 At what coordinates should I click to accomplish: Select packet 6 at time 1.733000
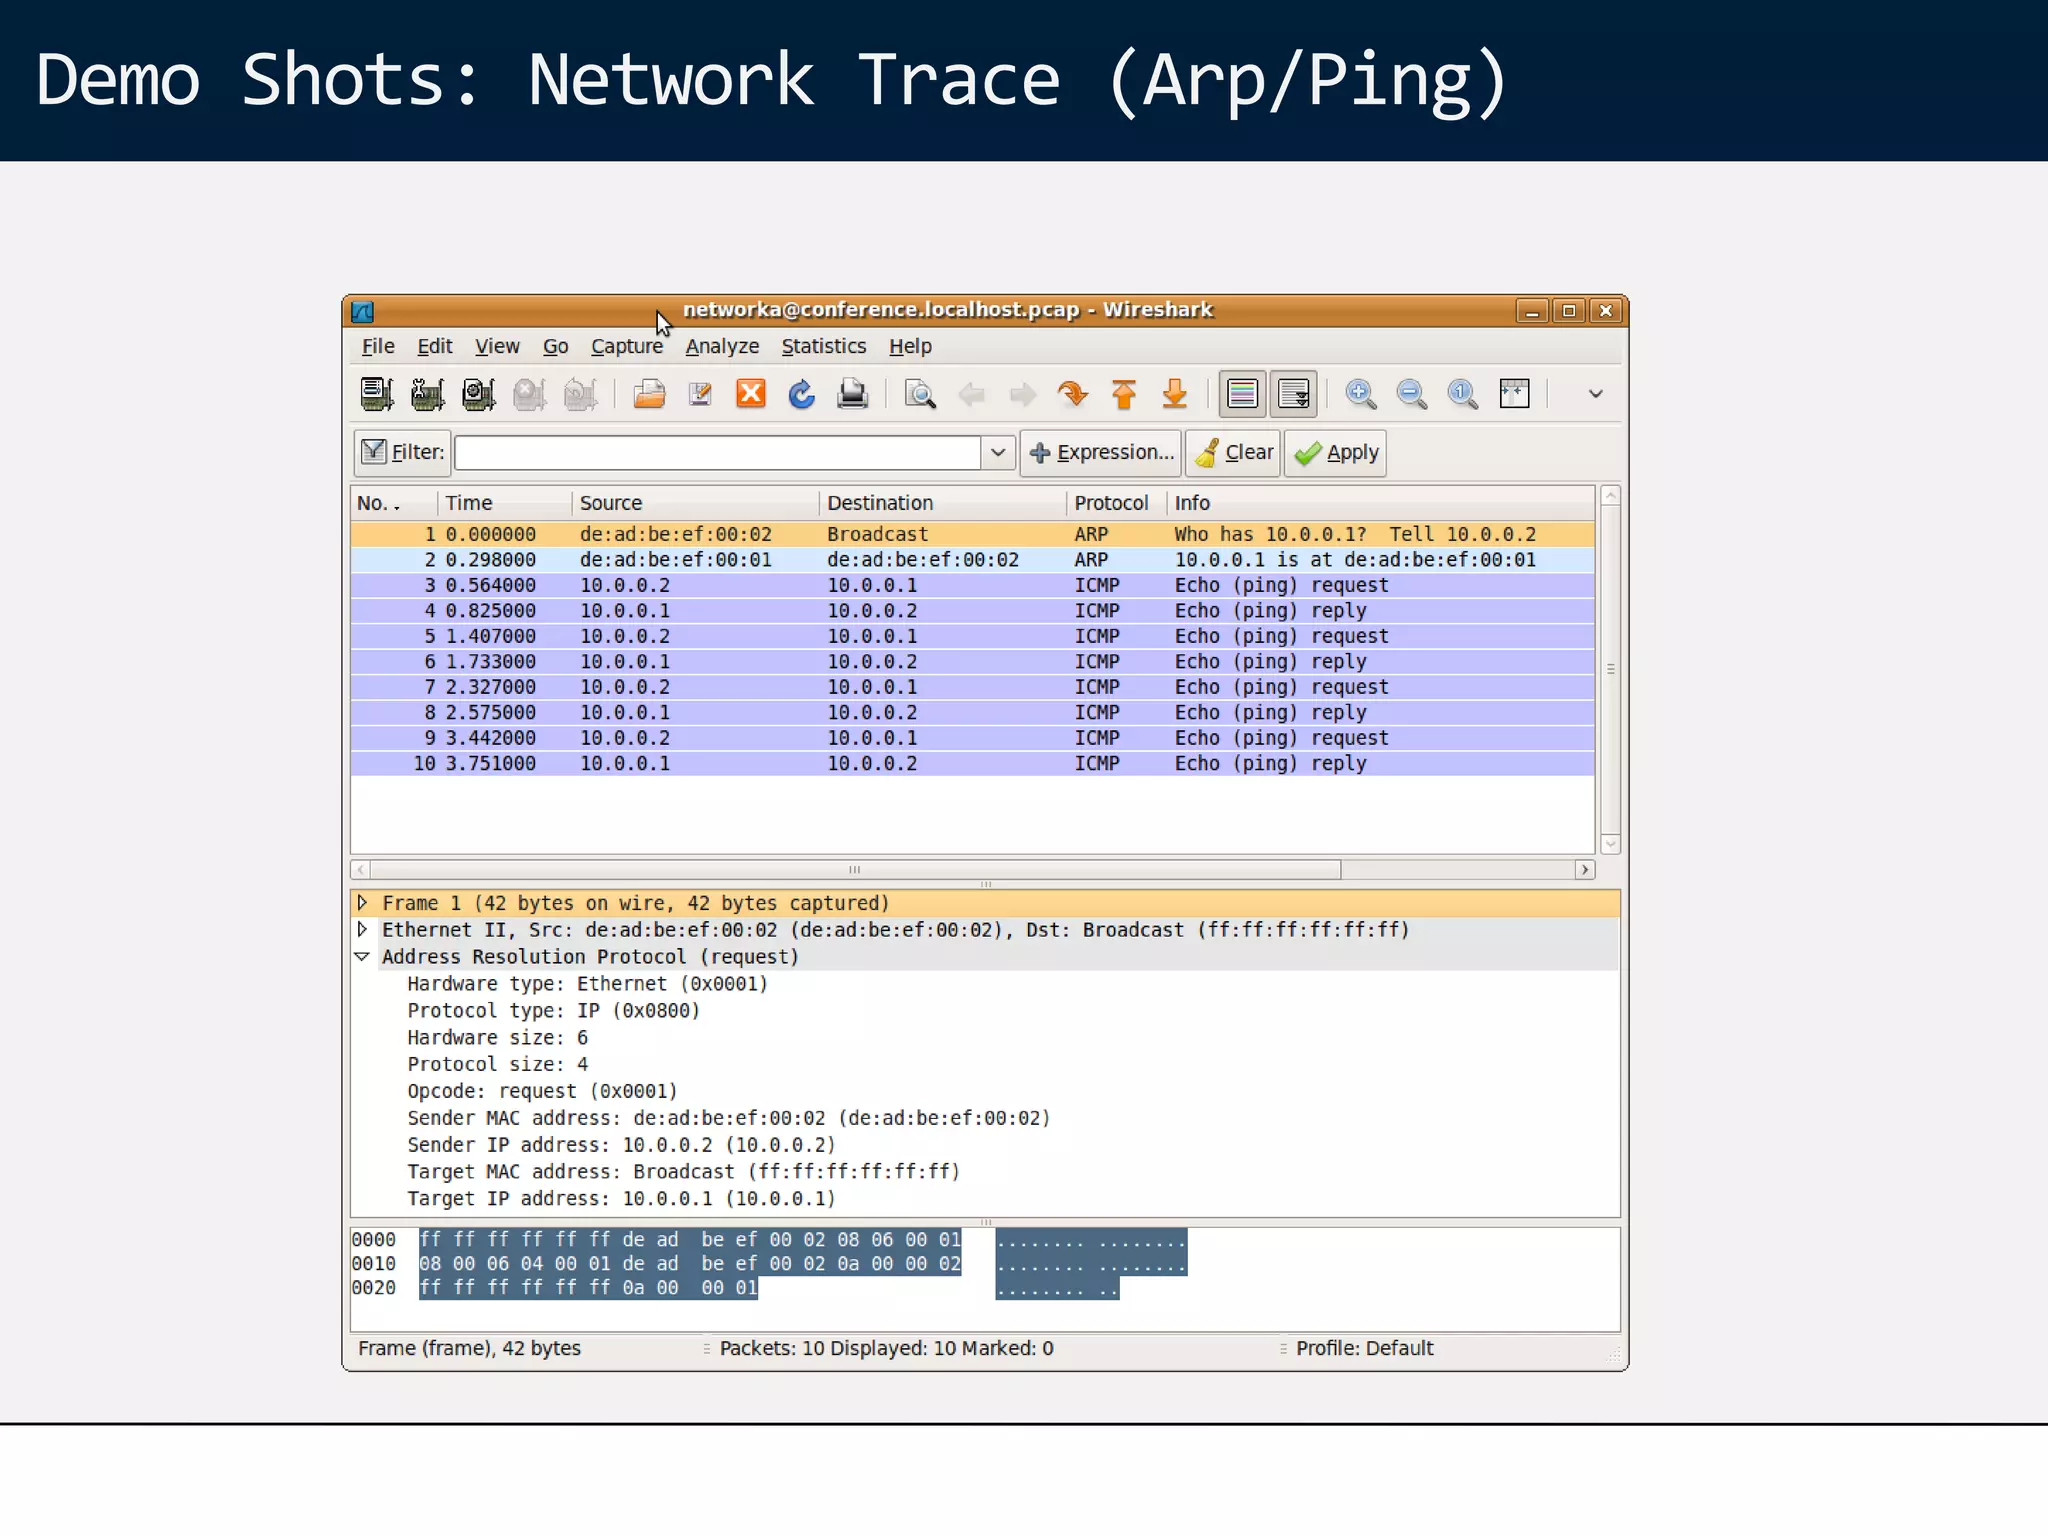click(972, 661)
